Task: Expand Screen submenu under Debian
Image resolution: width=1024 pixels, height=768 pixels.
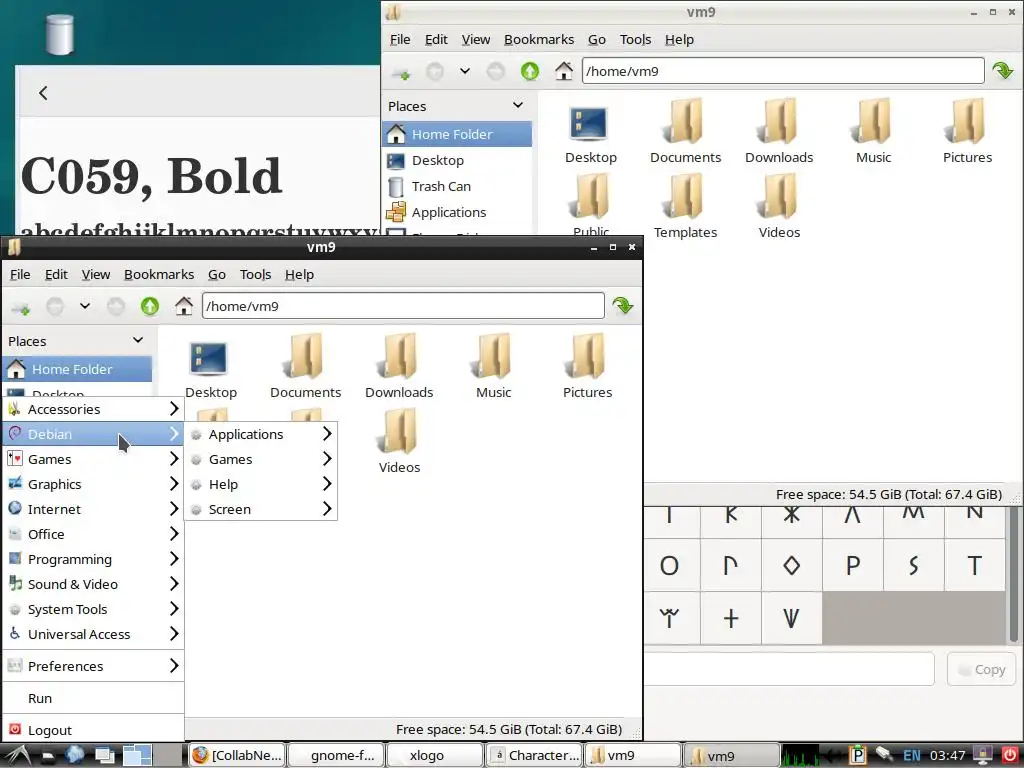Action: [261, 509]
